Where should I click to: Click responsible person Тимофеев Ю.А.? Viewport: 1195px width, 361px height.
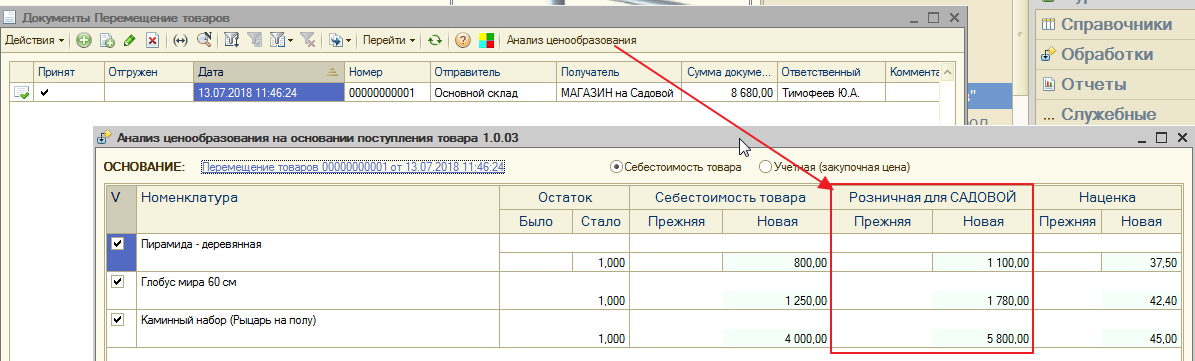tap(831, 92)
